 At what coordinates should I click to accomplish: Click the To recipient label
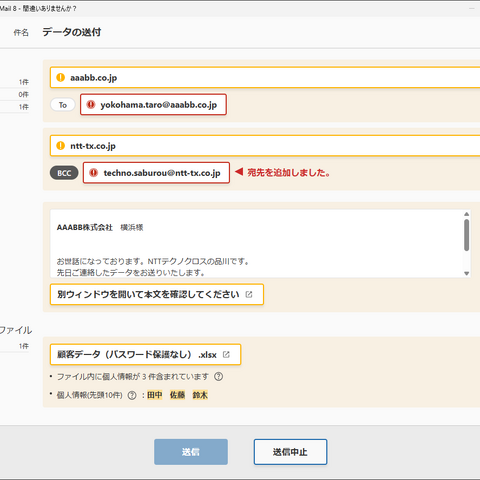[x=63, y=105]
